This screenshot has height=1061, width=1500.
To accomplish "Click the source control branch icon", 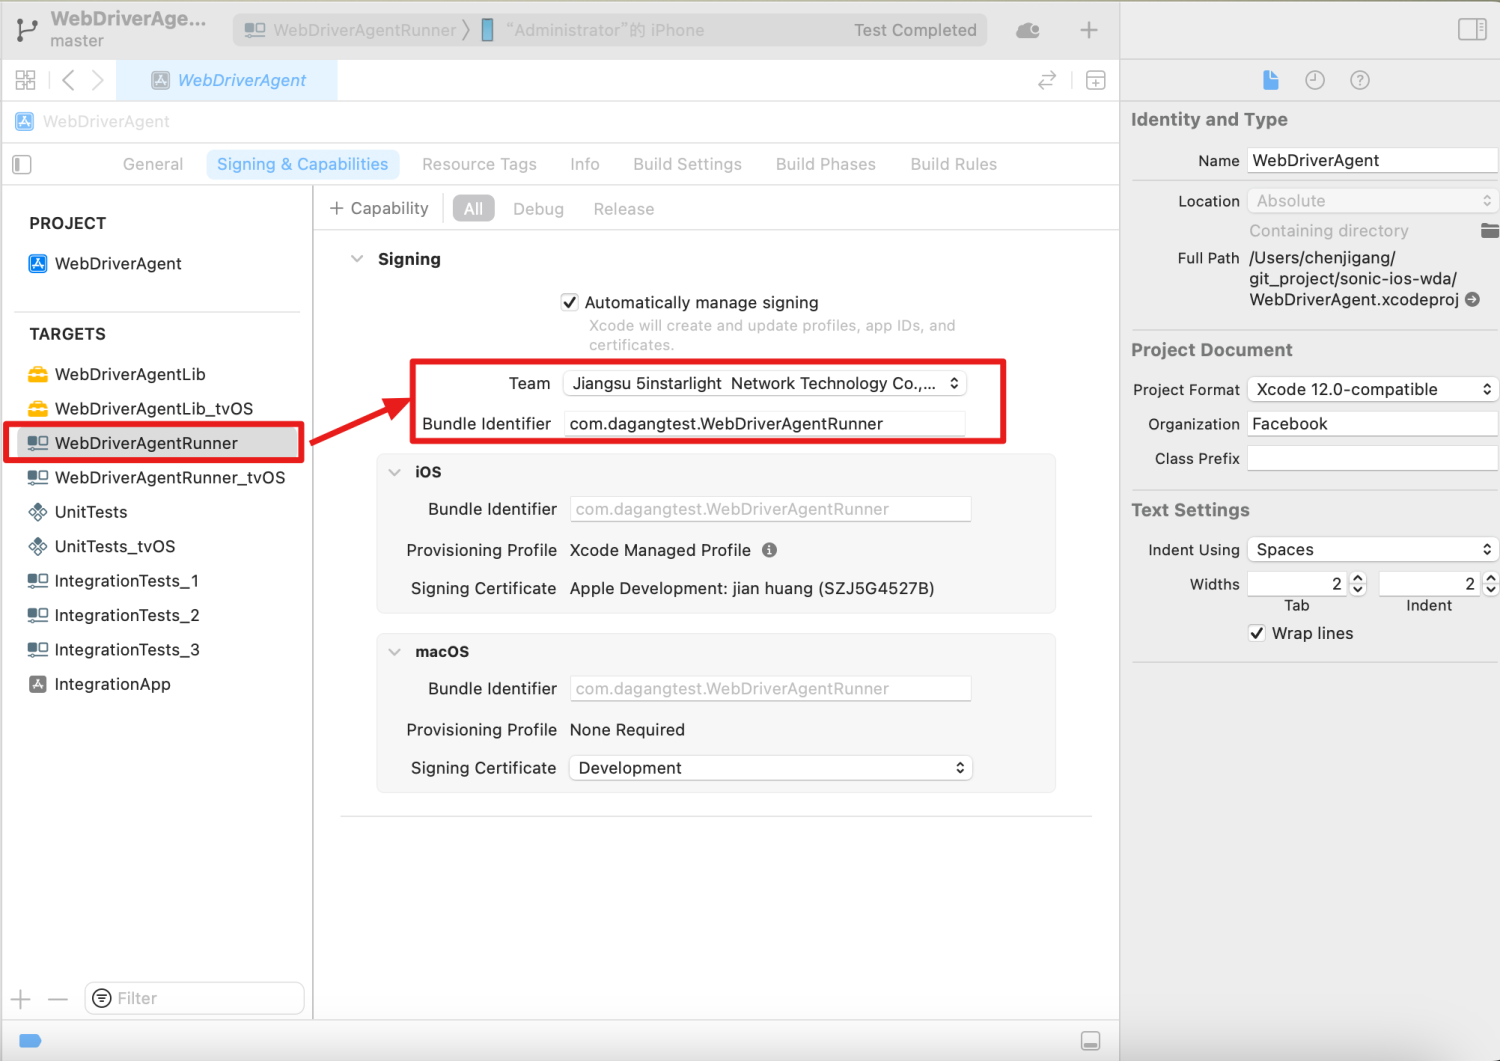I will click(x=27, y=30).
